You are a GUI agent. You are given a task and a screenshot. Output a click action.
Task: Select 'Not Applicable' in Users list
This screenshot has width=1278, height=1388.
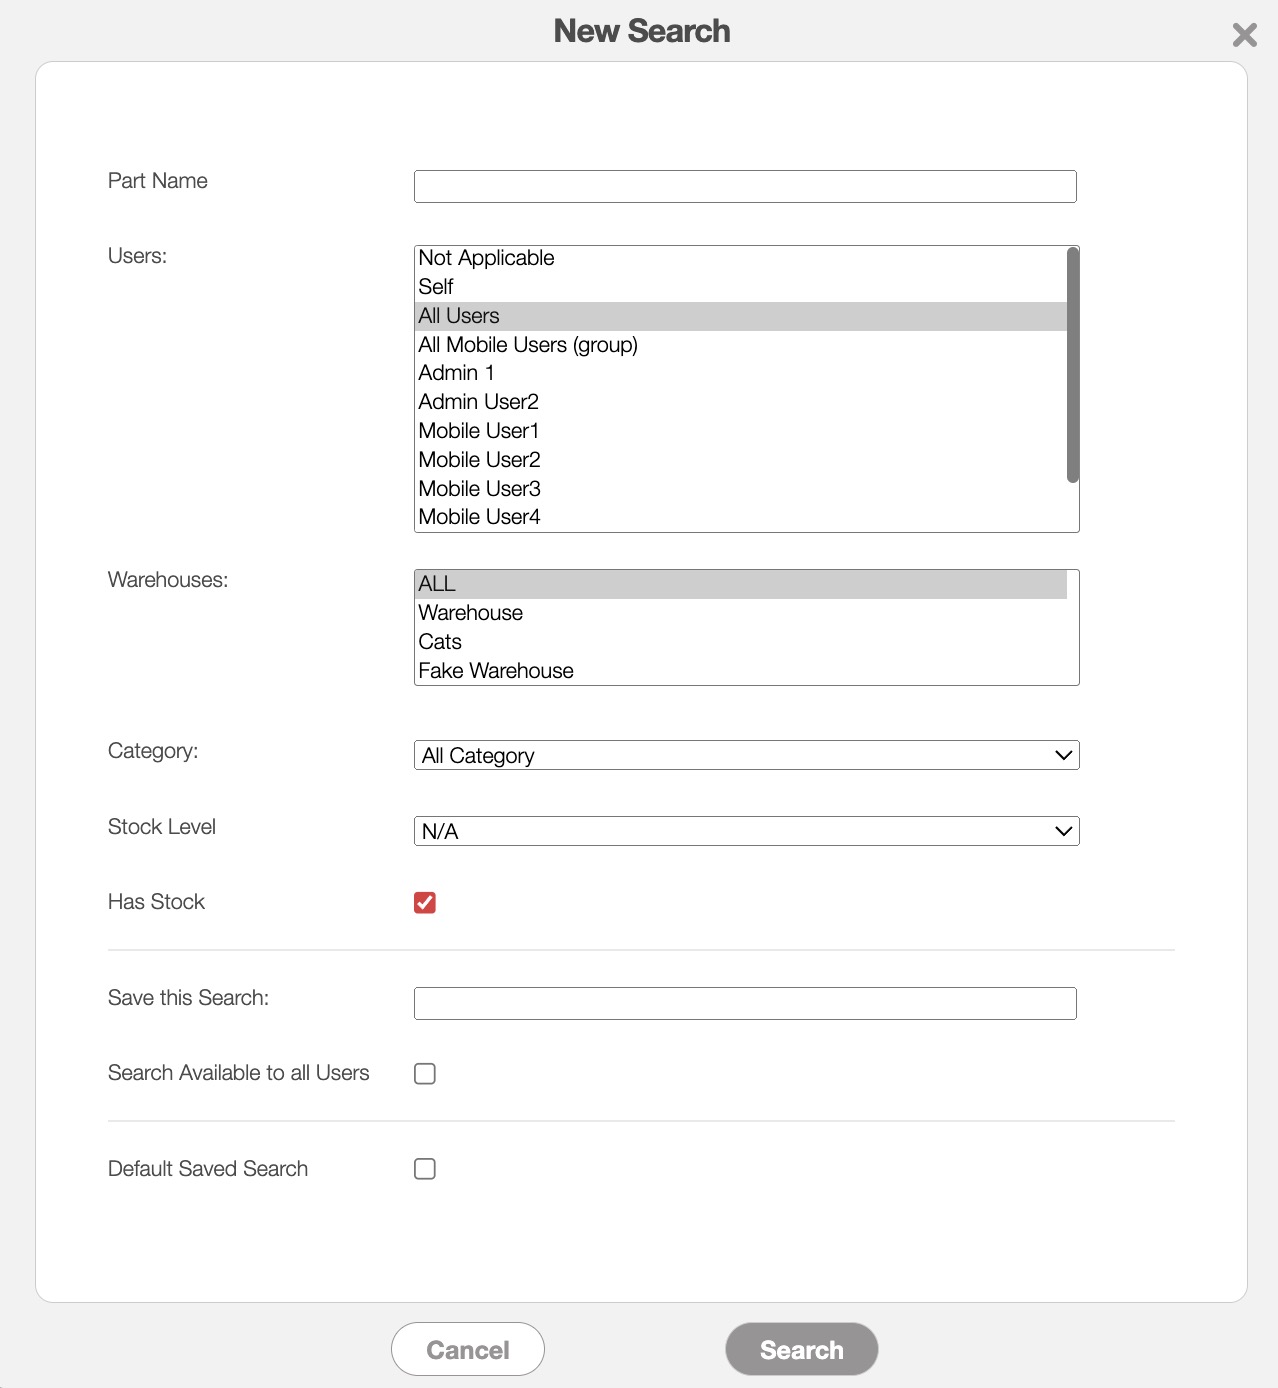(x=486, y=258)
